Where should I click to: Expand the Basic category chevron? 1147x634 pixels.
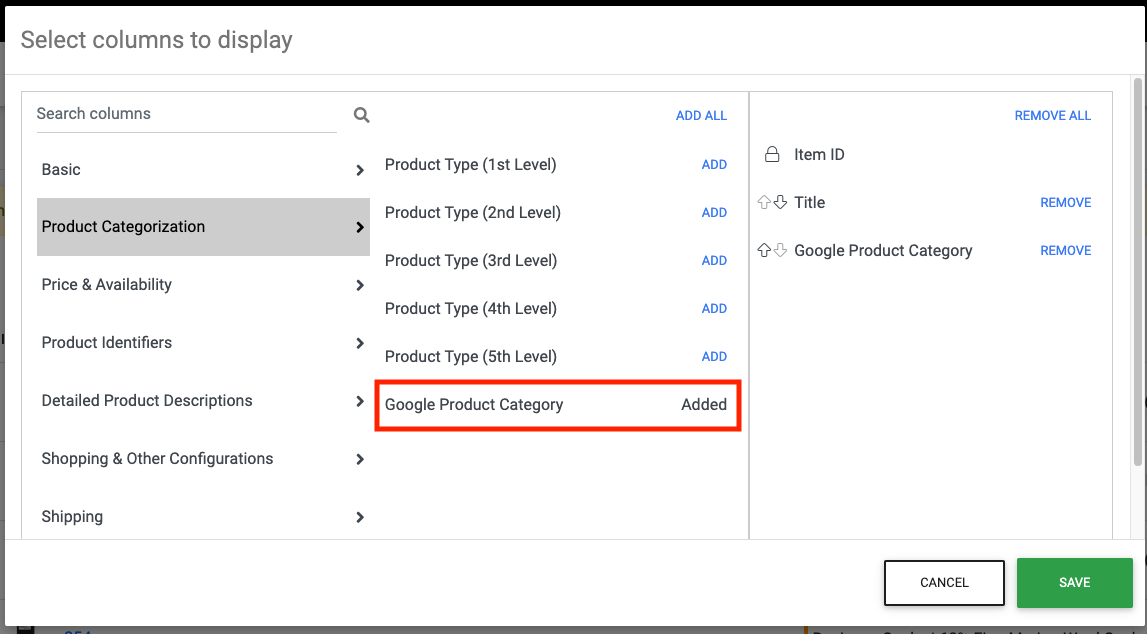pos(360,171)
